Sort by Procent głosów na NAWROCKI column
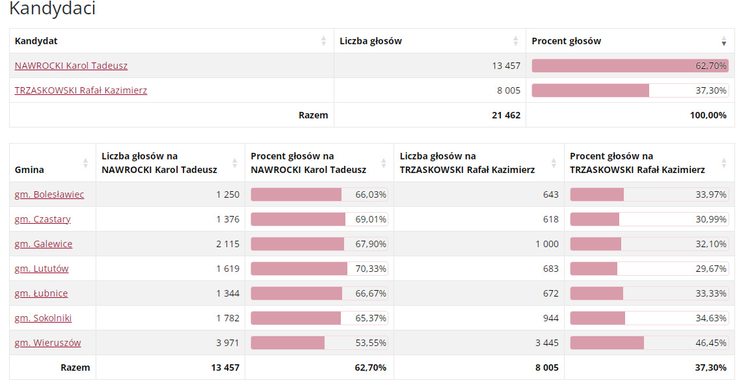 [x=319, y=163]
